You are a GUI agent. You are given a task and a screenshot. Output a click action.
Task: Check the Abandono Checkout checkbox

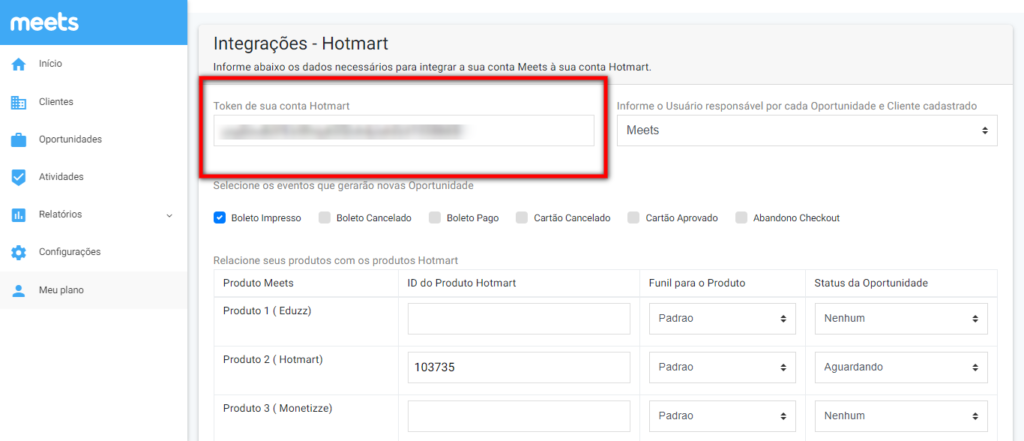[x=741, y=218]
